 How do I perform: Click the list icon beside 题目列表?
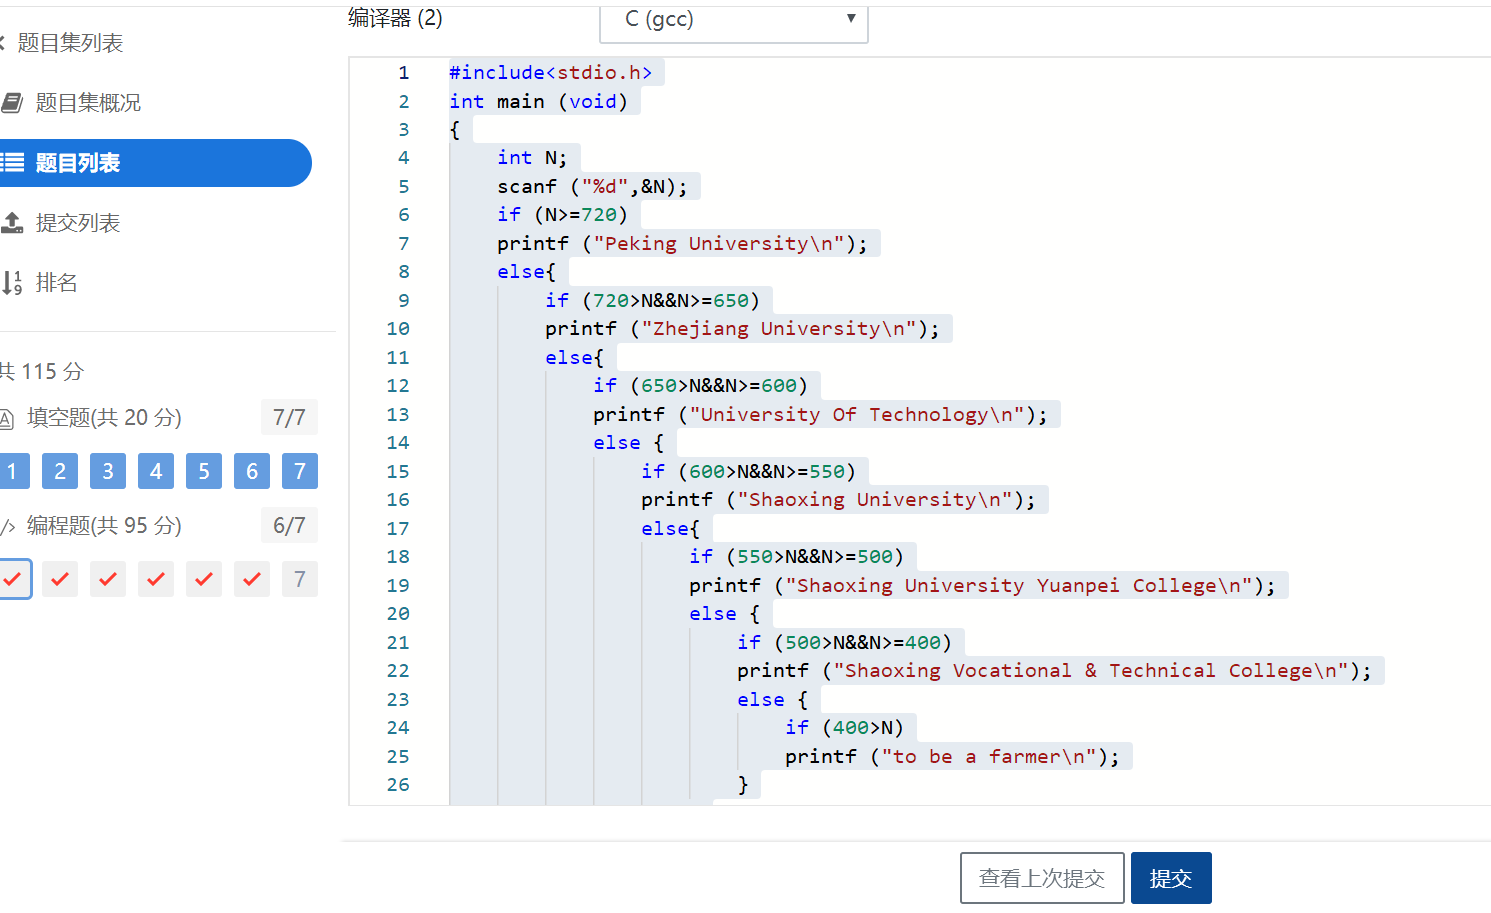coord(12,163)
